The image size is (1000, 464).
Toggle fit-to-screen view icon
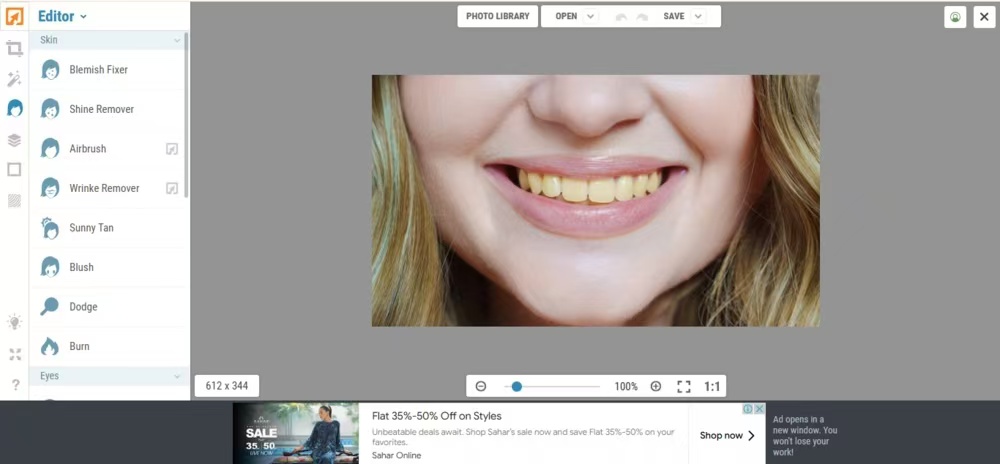pyautogui.click(x=684, y=386)
